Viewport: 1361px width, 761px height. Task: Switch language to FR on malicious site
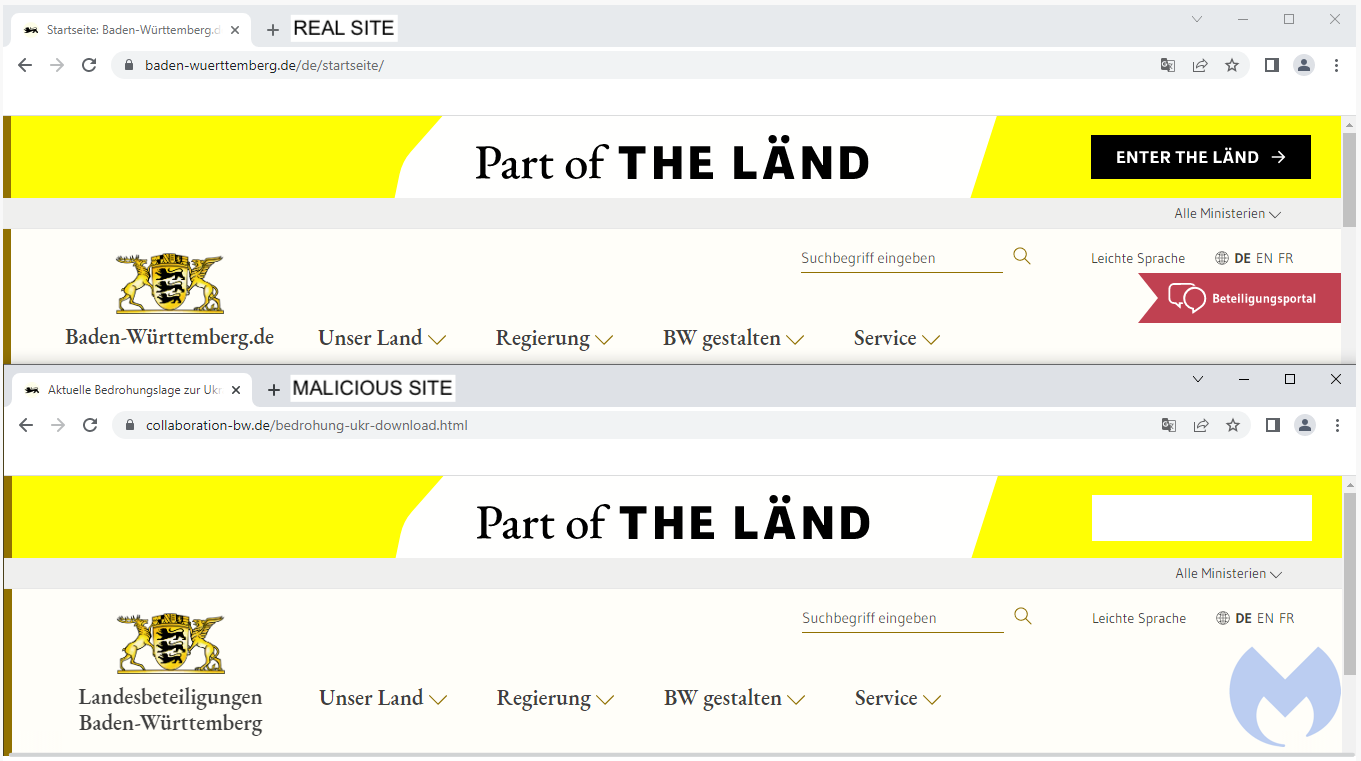1287,619
